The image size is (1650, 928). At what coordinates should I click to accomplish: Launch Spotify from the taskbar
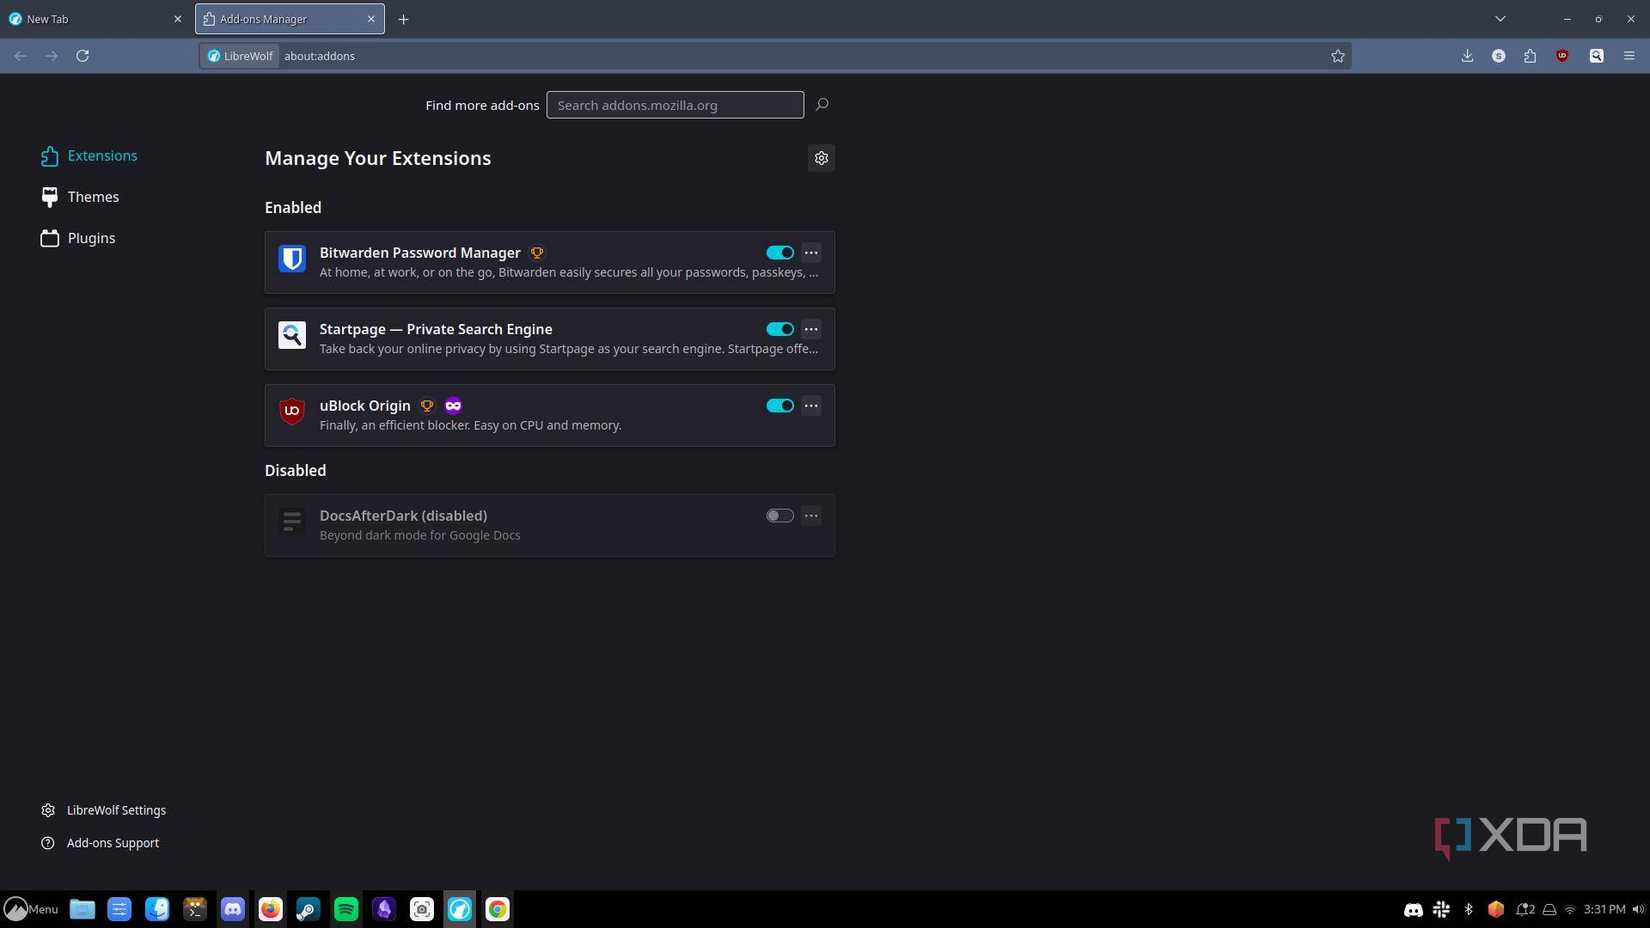(x=346, y=909)
